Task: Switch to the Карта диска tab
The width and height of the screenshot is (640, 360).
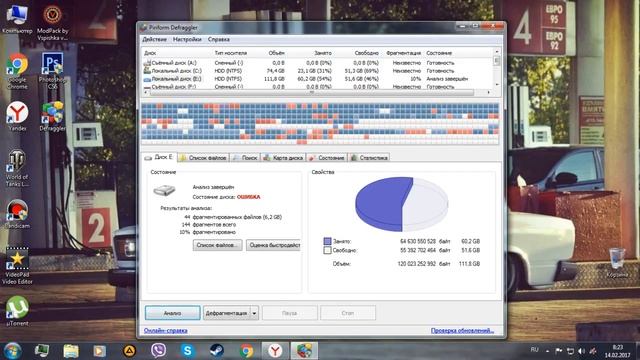Action: 283,158
